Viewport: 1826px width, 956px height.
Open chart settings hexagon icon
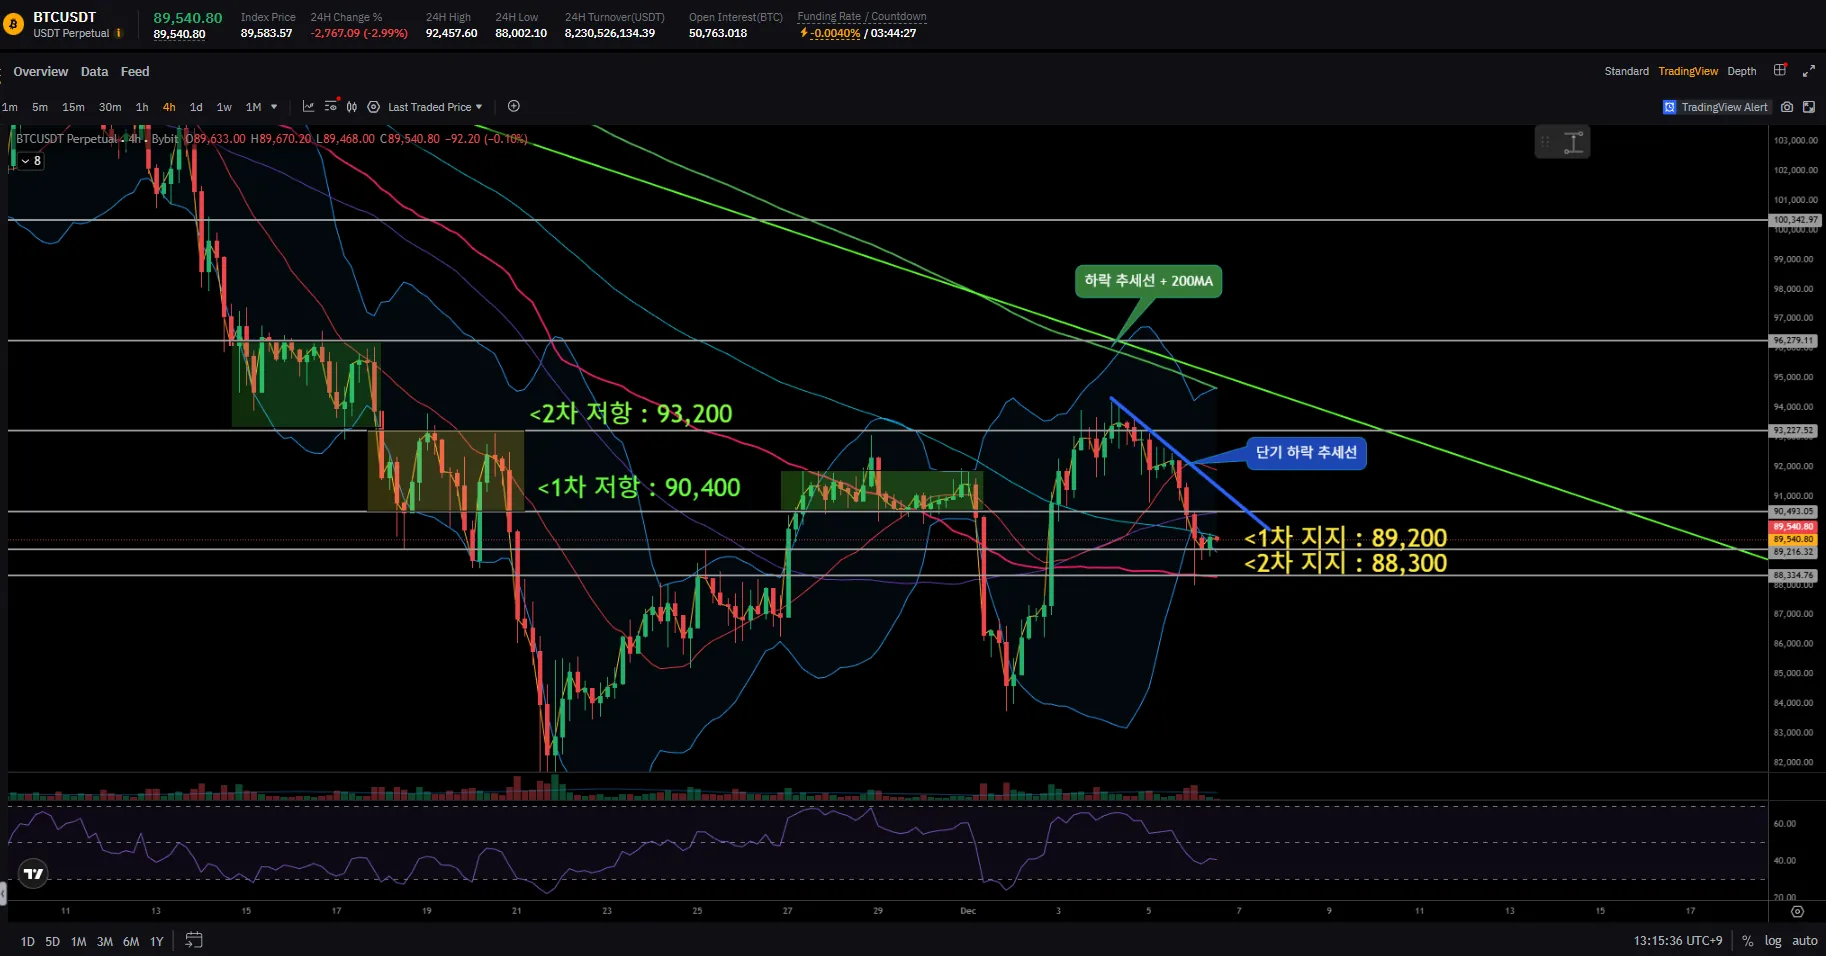click(x=373, y=107)
